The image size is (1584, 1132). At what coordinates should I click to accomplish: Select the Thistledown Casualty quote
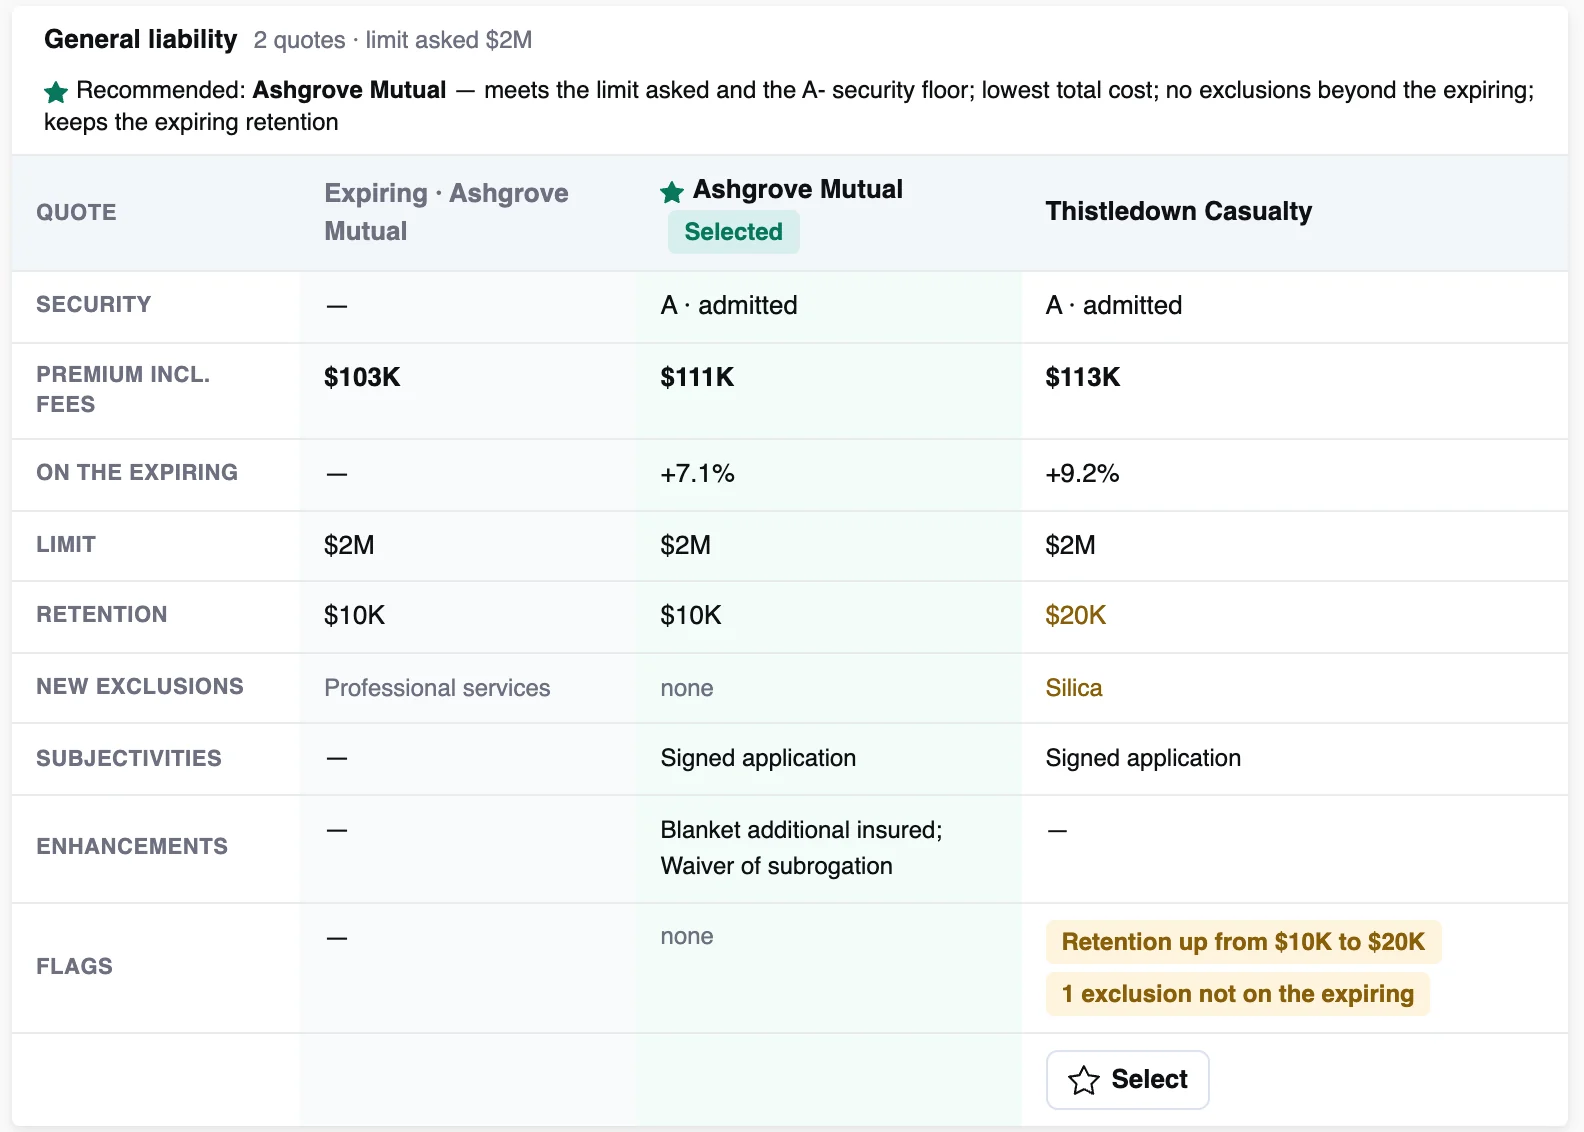[1127, 1079]
